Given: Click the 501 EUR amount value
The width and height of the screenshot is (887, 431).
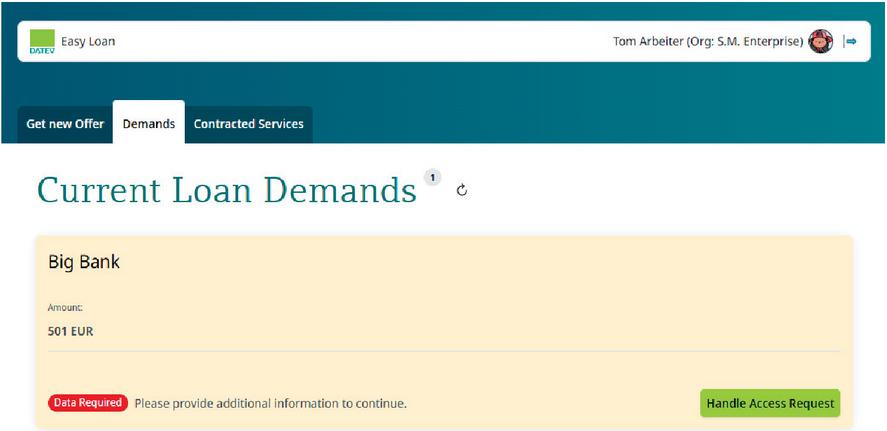Looking at the screenshot, I should 70,331.
